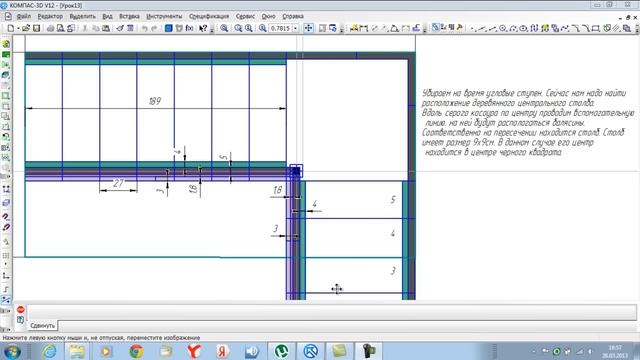Open the Спецификация menu
640x360 pixels.
point(209,16)
